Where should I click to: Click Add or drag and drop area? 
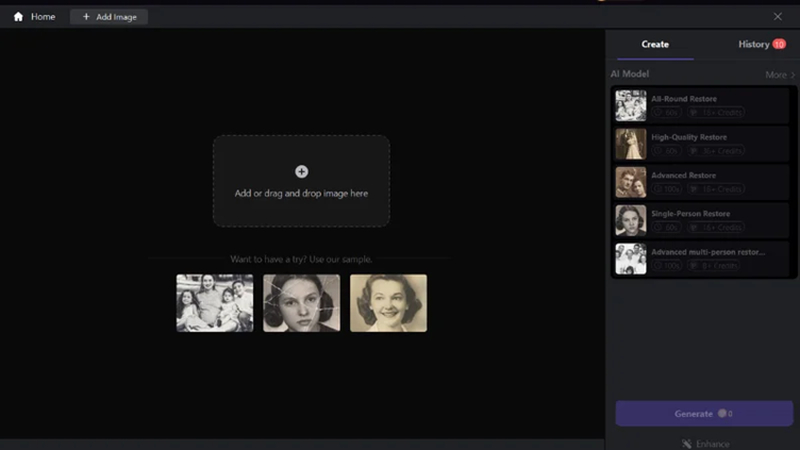tap(302, 181)
